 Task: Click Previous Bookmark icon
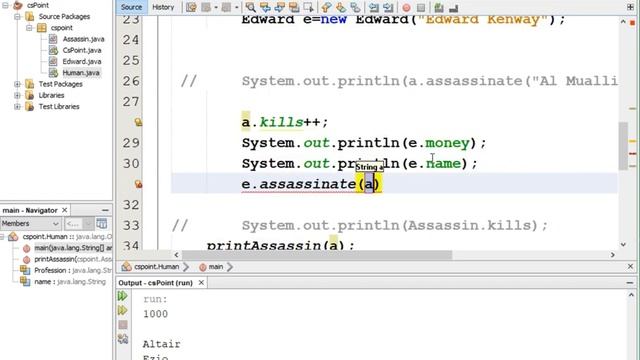[x=326, y=7]
